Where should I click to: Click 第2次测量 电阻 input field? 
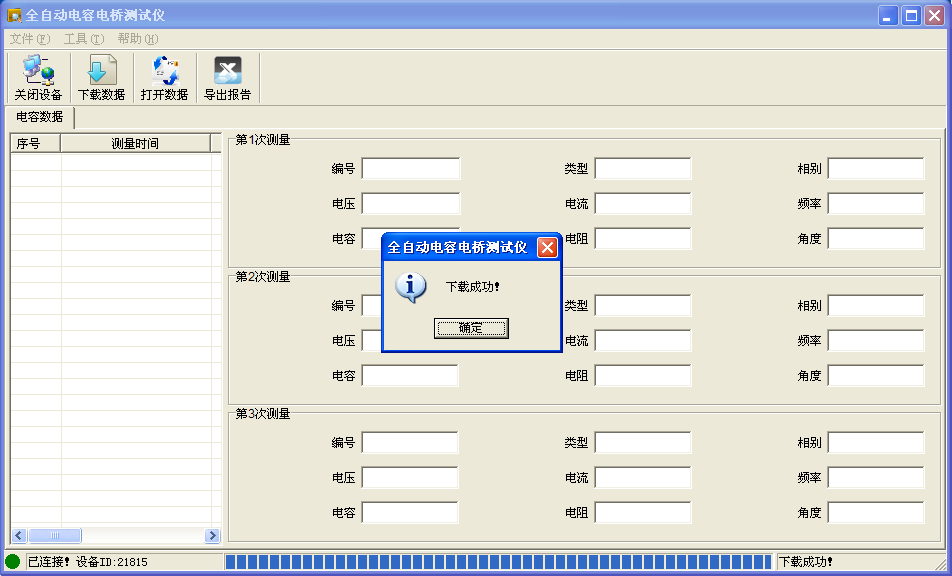[x=642, y=376]
